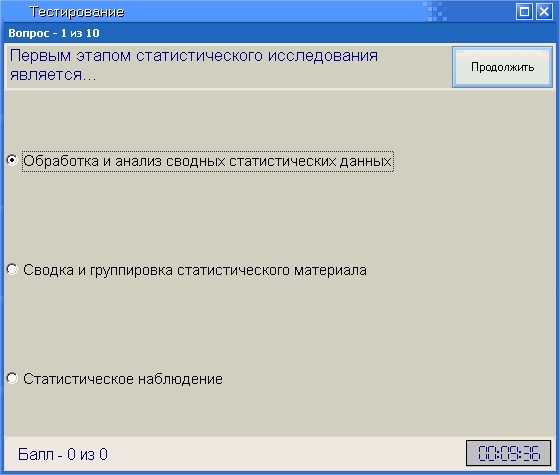Select the Статистическое наблюдение radio circle
560x475 pixels.
pos(12,378)
